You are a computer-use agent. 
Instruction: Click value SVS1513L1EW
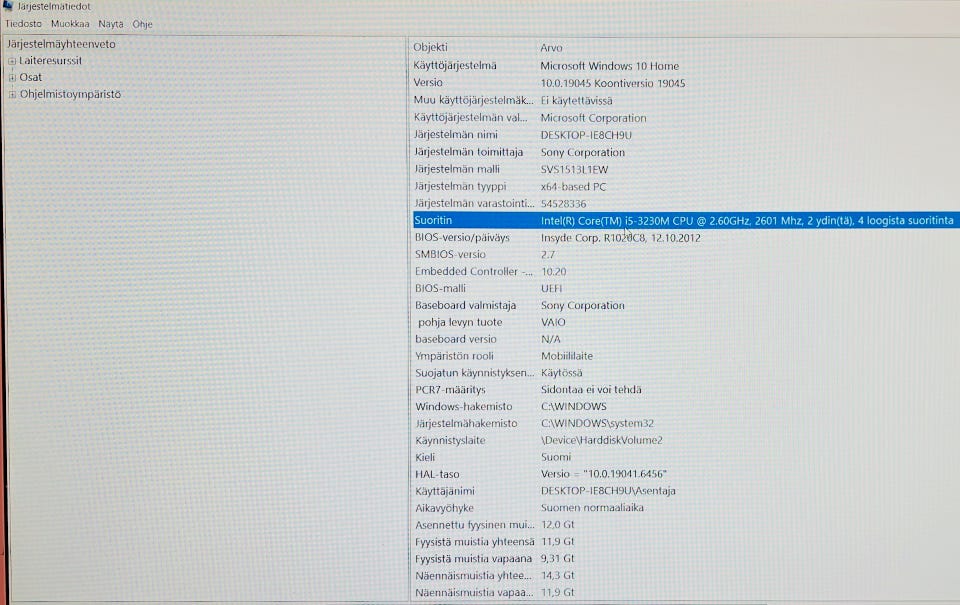pyautogui.click(x=574, y=170)
